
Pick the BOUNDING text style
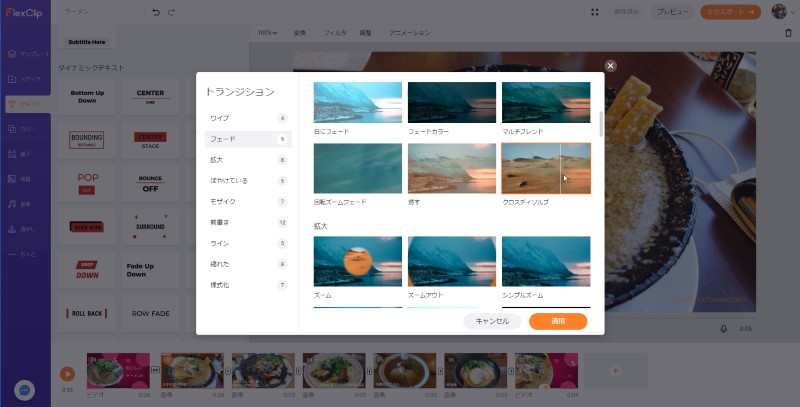click(x=87, y=140)
